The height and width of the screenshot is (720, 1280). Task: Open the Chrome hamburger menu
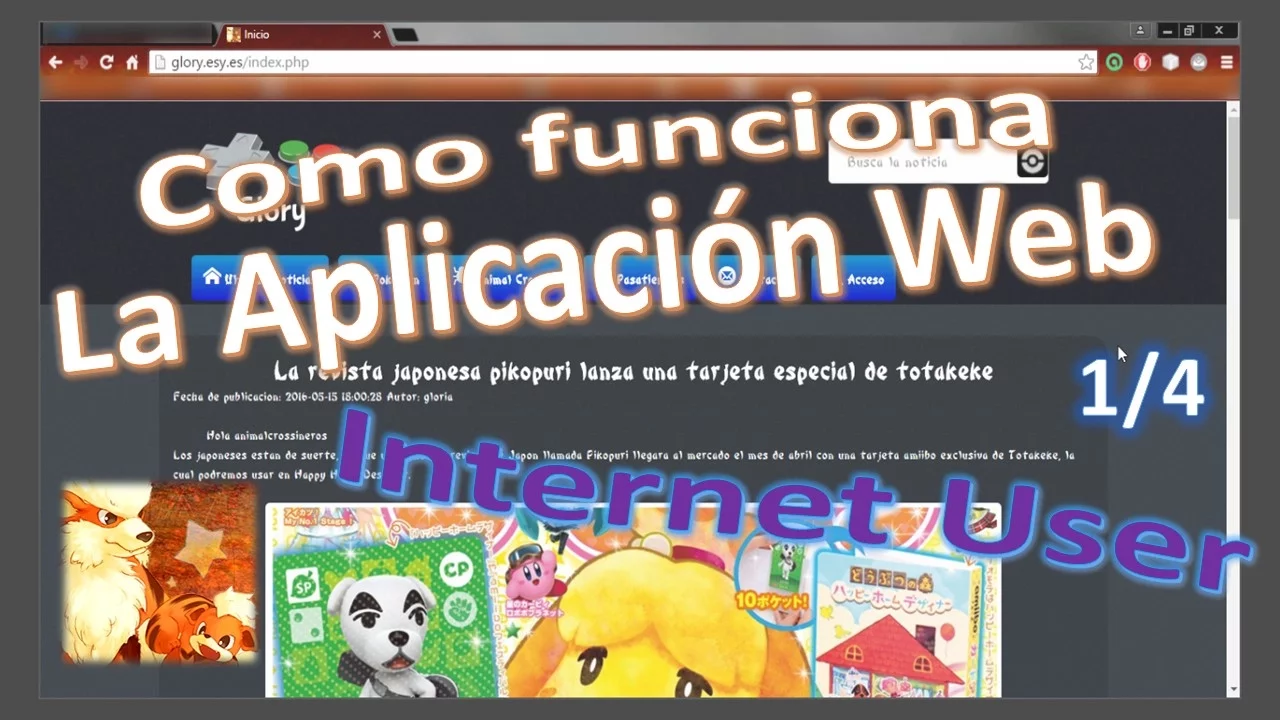1227,62
